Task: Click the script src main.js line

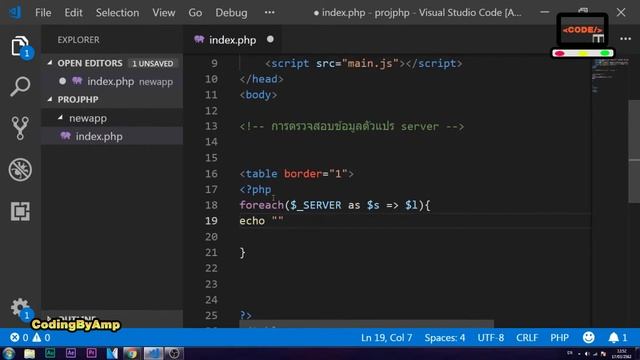Action: point(363,64)
